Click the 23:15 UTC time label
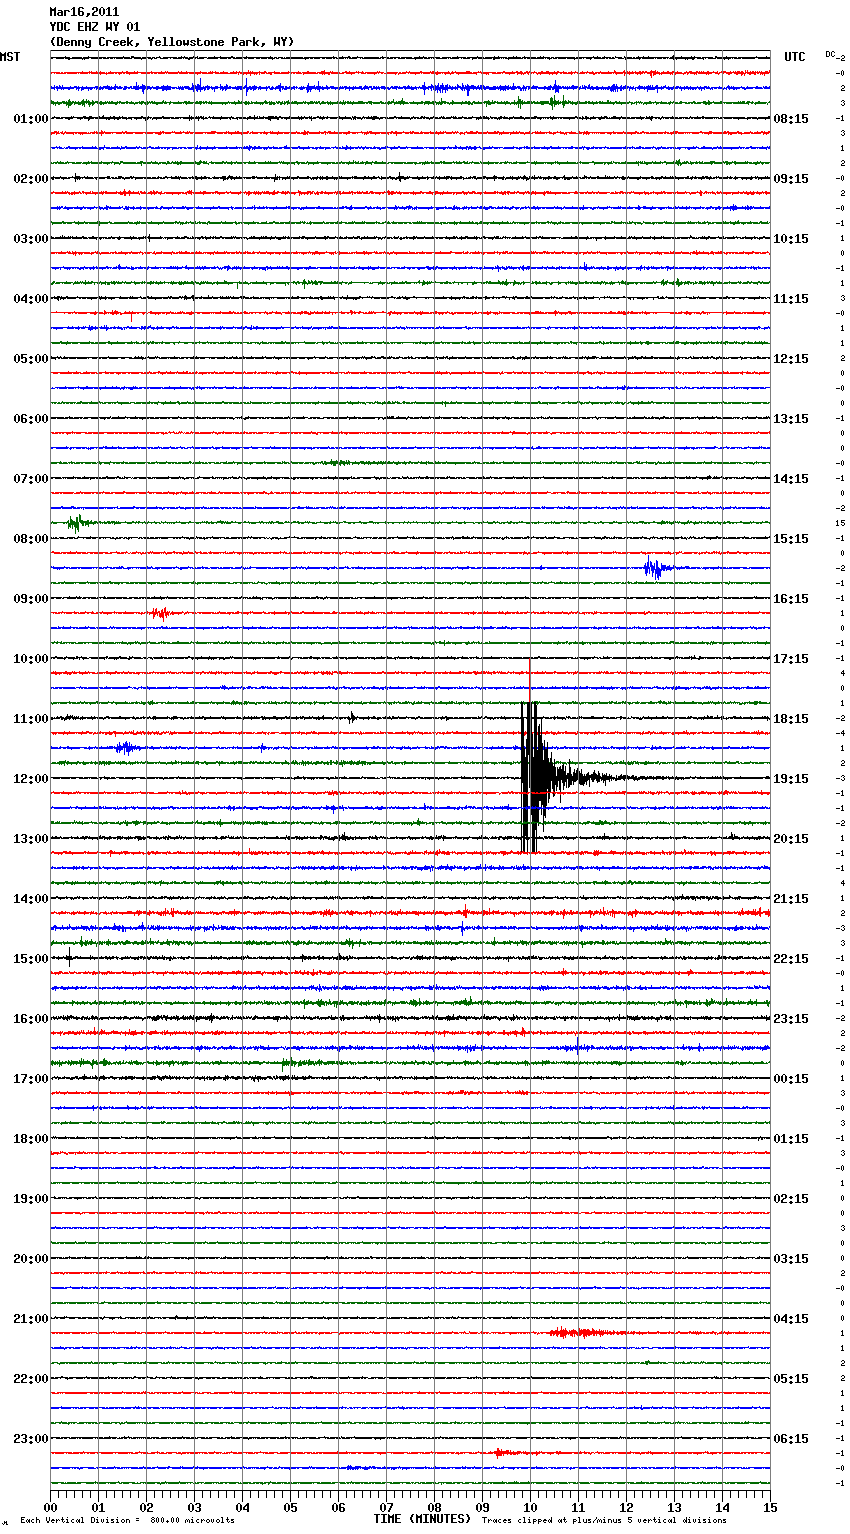The image size is (850, 1534). click(x=791, y=1019)
